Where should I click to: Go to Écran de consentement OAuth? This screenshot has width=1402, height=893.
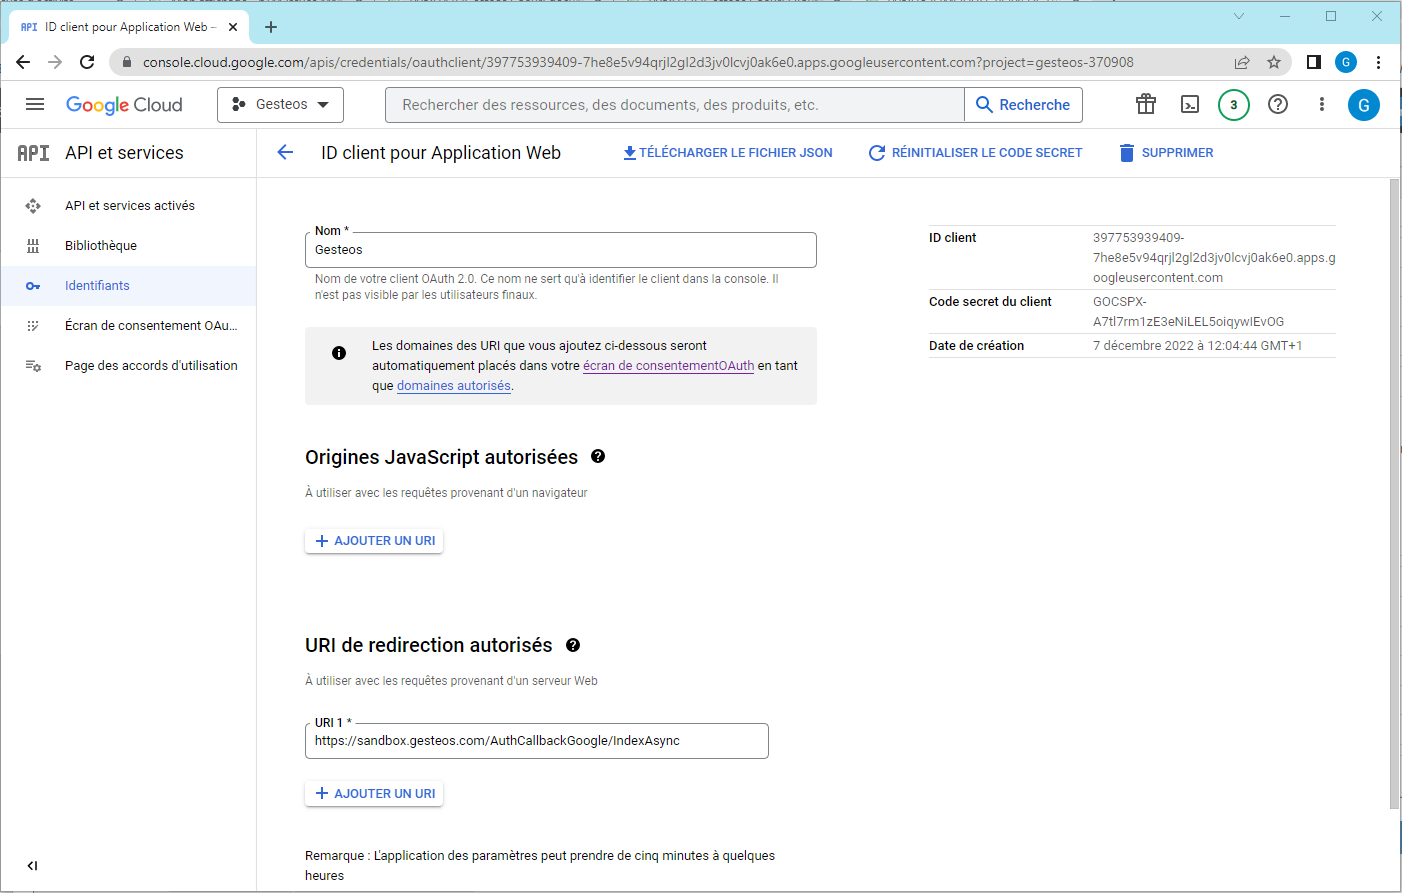(x=151, y=326)
